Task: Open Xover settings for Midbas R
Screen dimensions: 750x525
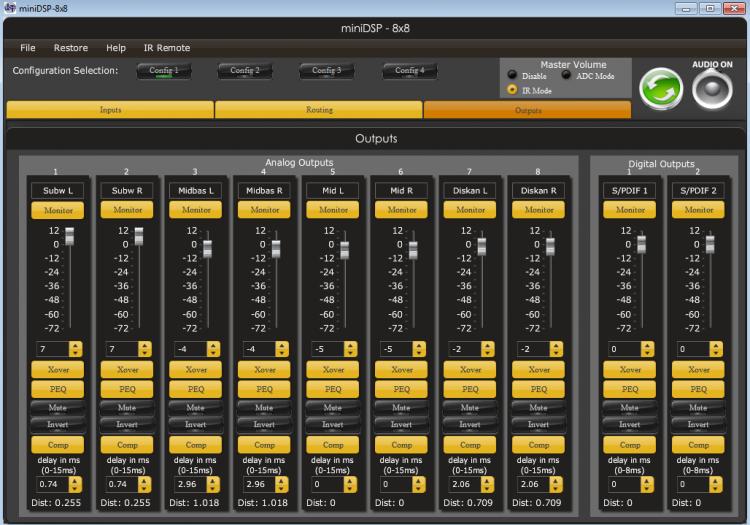Action: tap(264, 369)
